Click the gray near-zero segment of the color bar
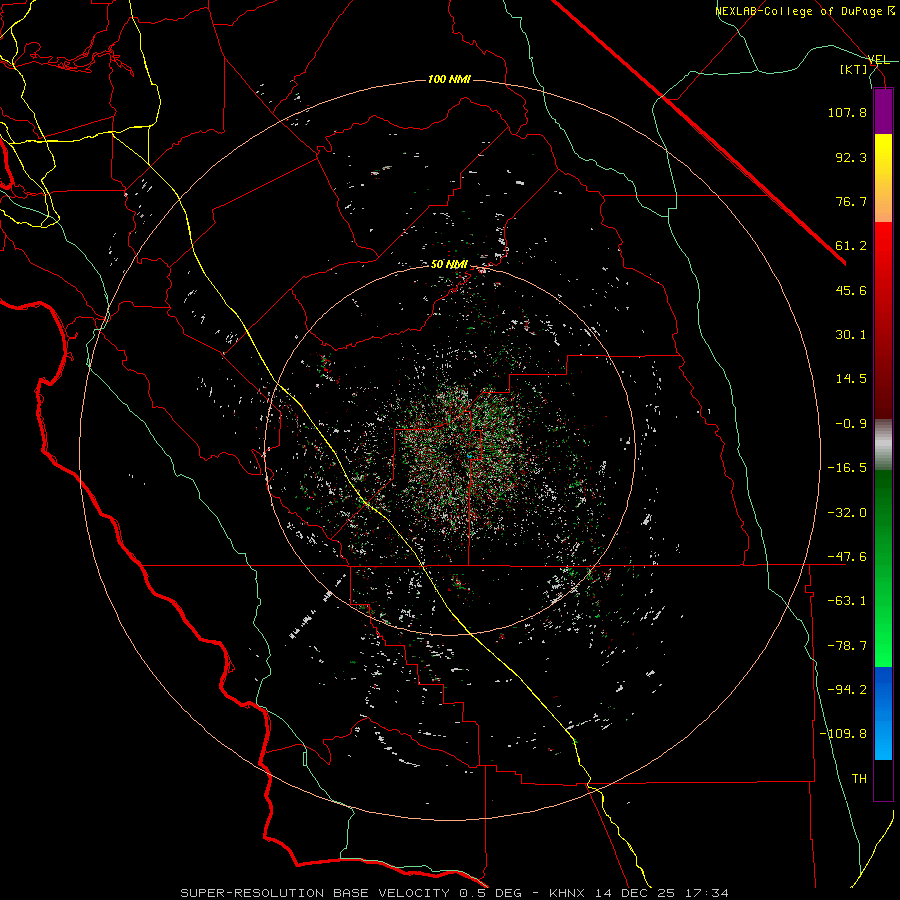 (x=883, y=445)
